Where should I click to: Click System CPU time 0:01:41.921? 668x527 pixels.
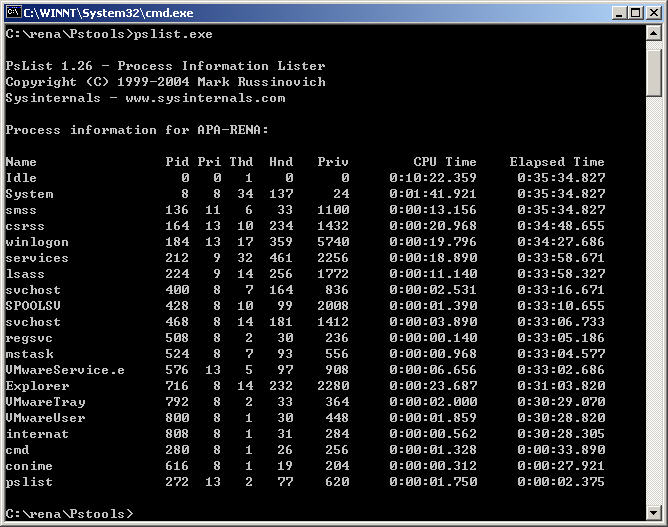[x=433, y=194]
